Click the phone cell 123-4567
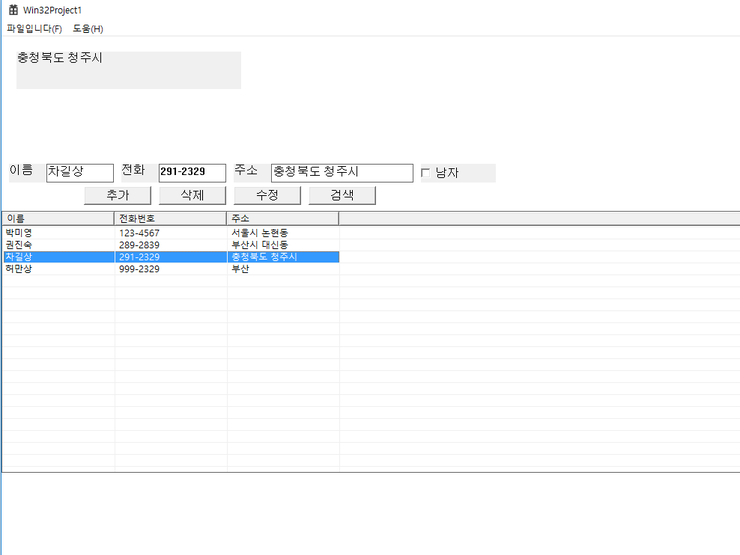 click(x=139, y=233)
